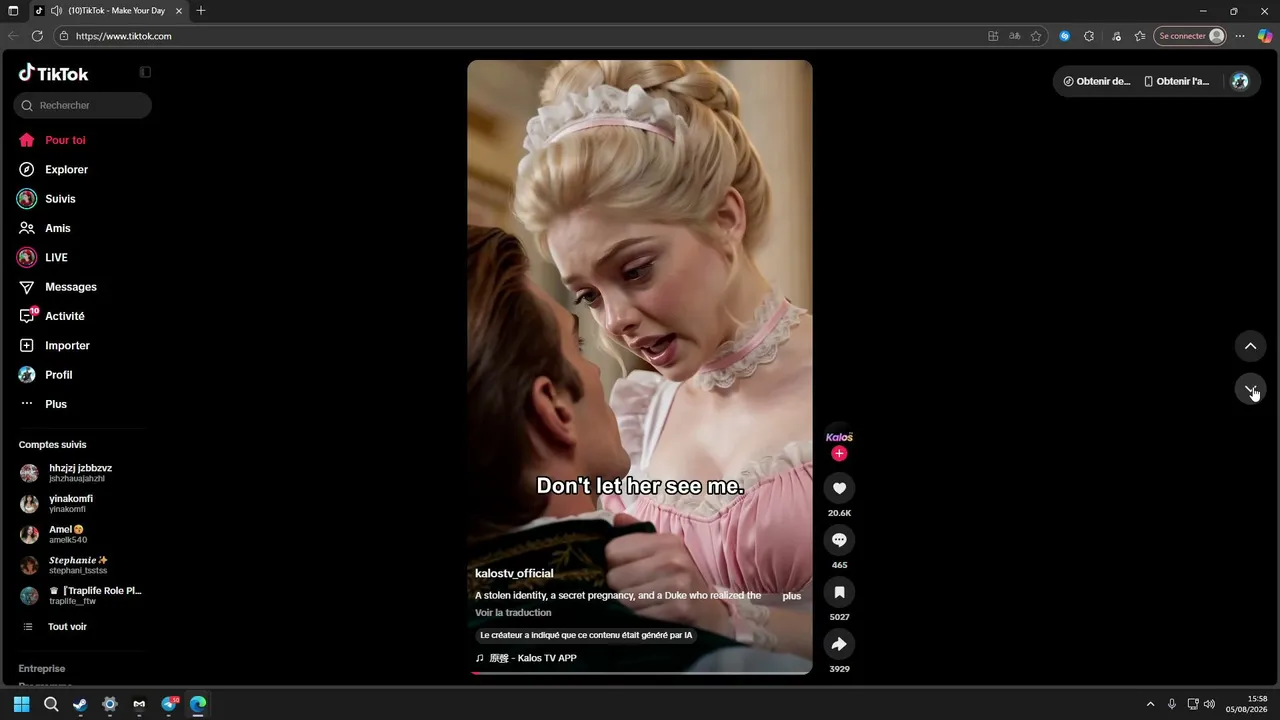Bookmark the video with 5027 saves
1280x720 pixels.
(x=839, y=592)
